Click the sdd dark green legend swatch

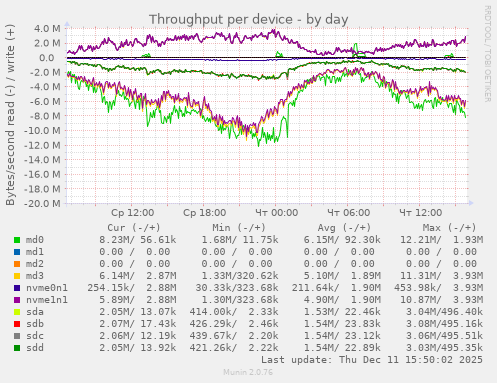17,348
